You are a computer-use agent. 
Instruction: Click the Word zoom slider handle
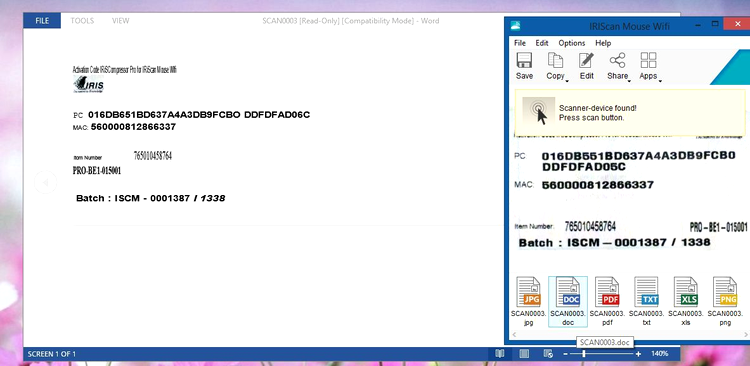coord(584,354)
